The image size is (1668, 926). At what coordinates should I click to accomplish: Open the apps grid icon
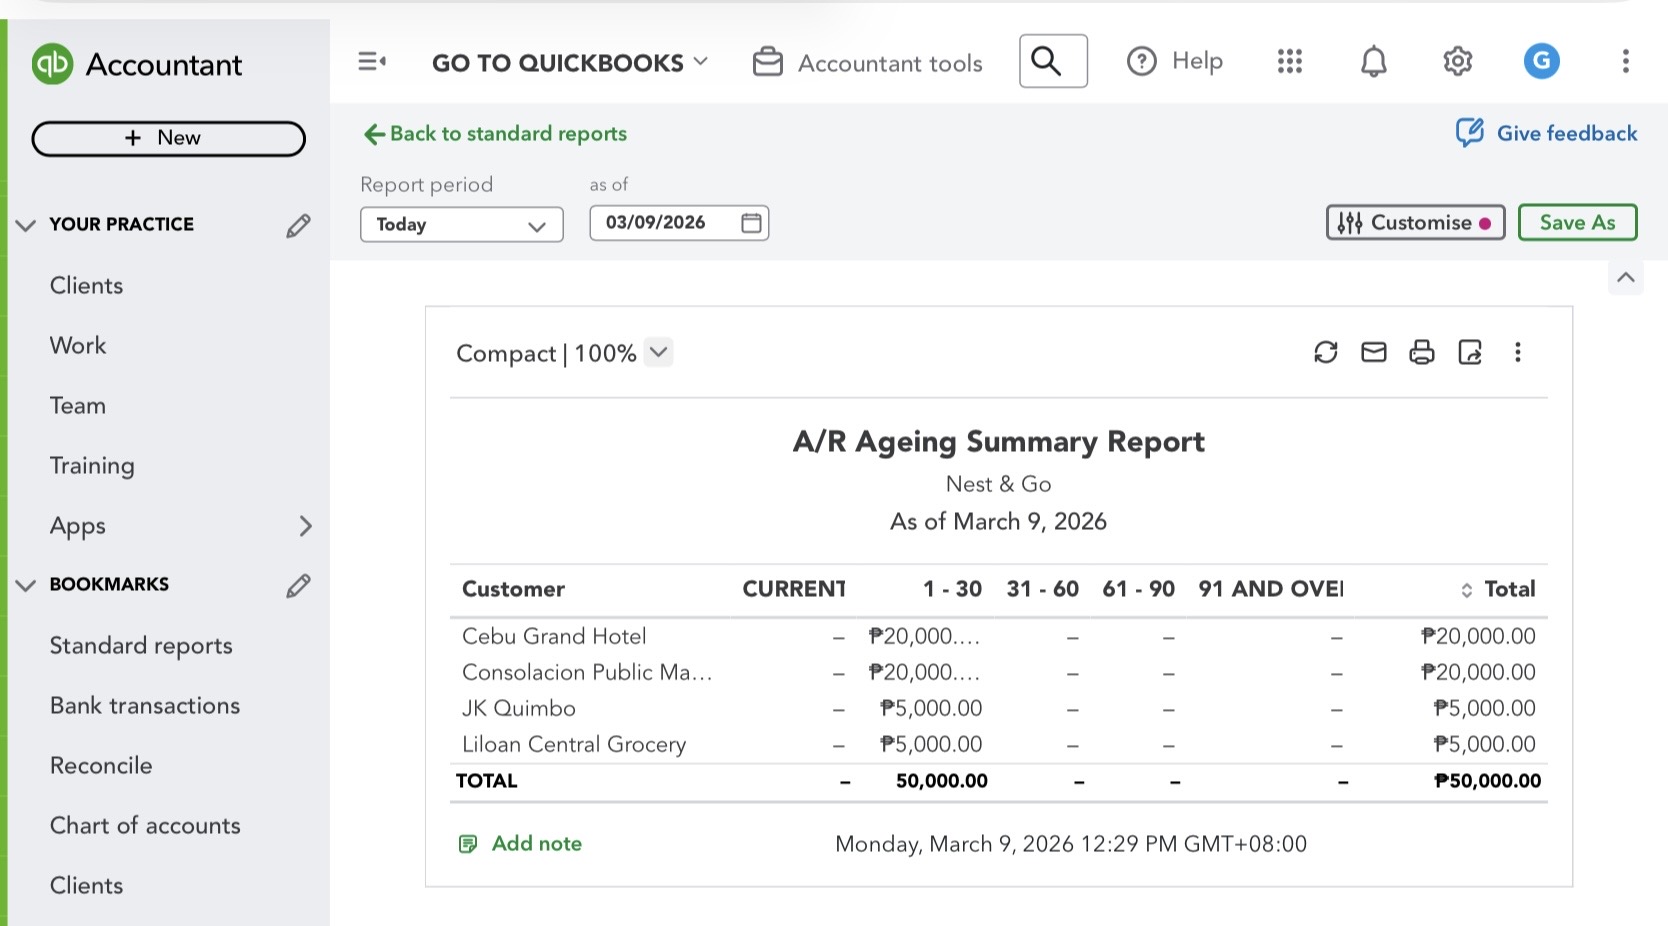(1289, 62)
